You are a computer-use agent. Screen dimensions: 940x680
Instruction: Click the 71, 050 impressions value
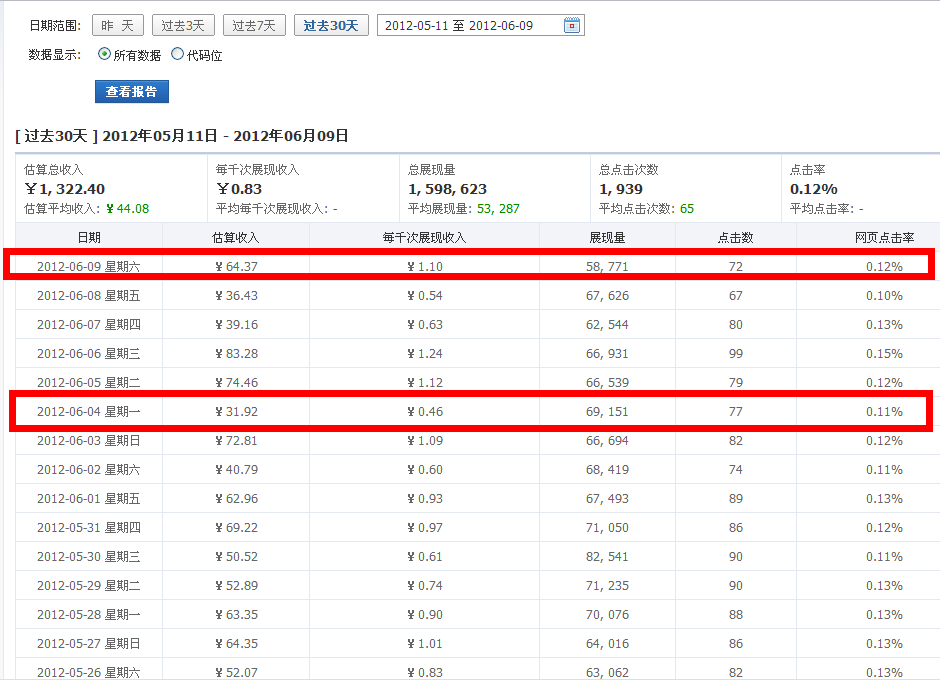(607, 528)
